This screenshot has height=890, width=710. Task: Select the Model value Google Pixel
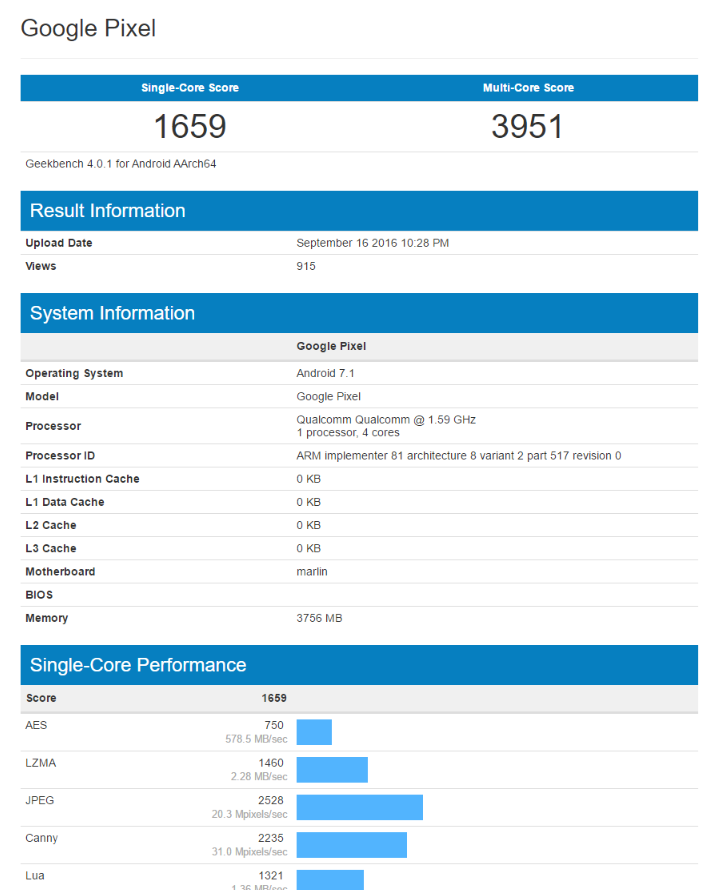point(328,397)
